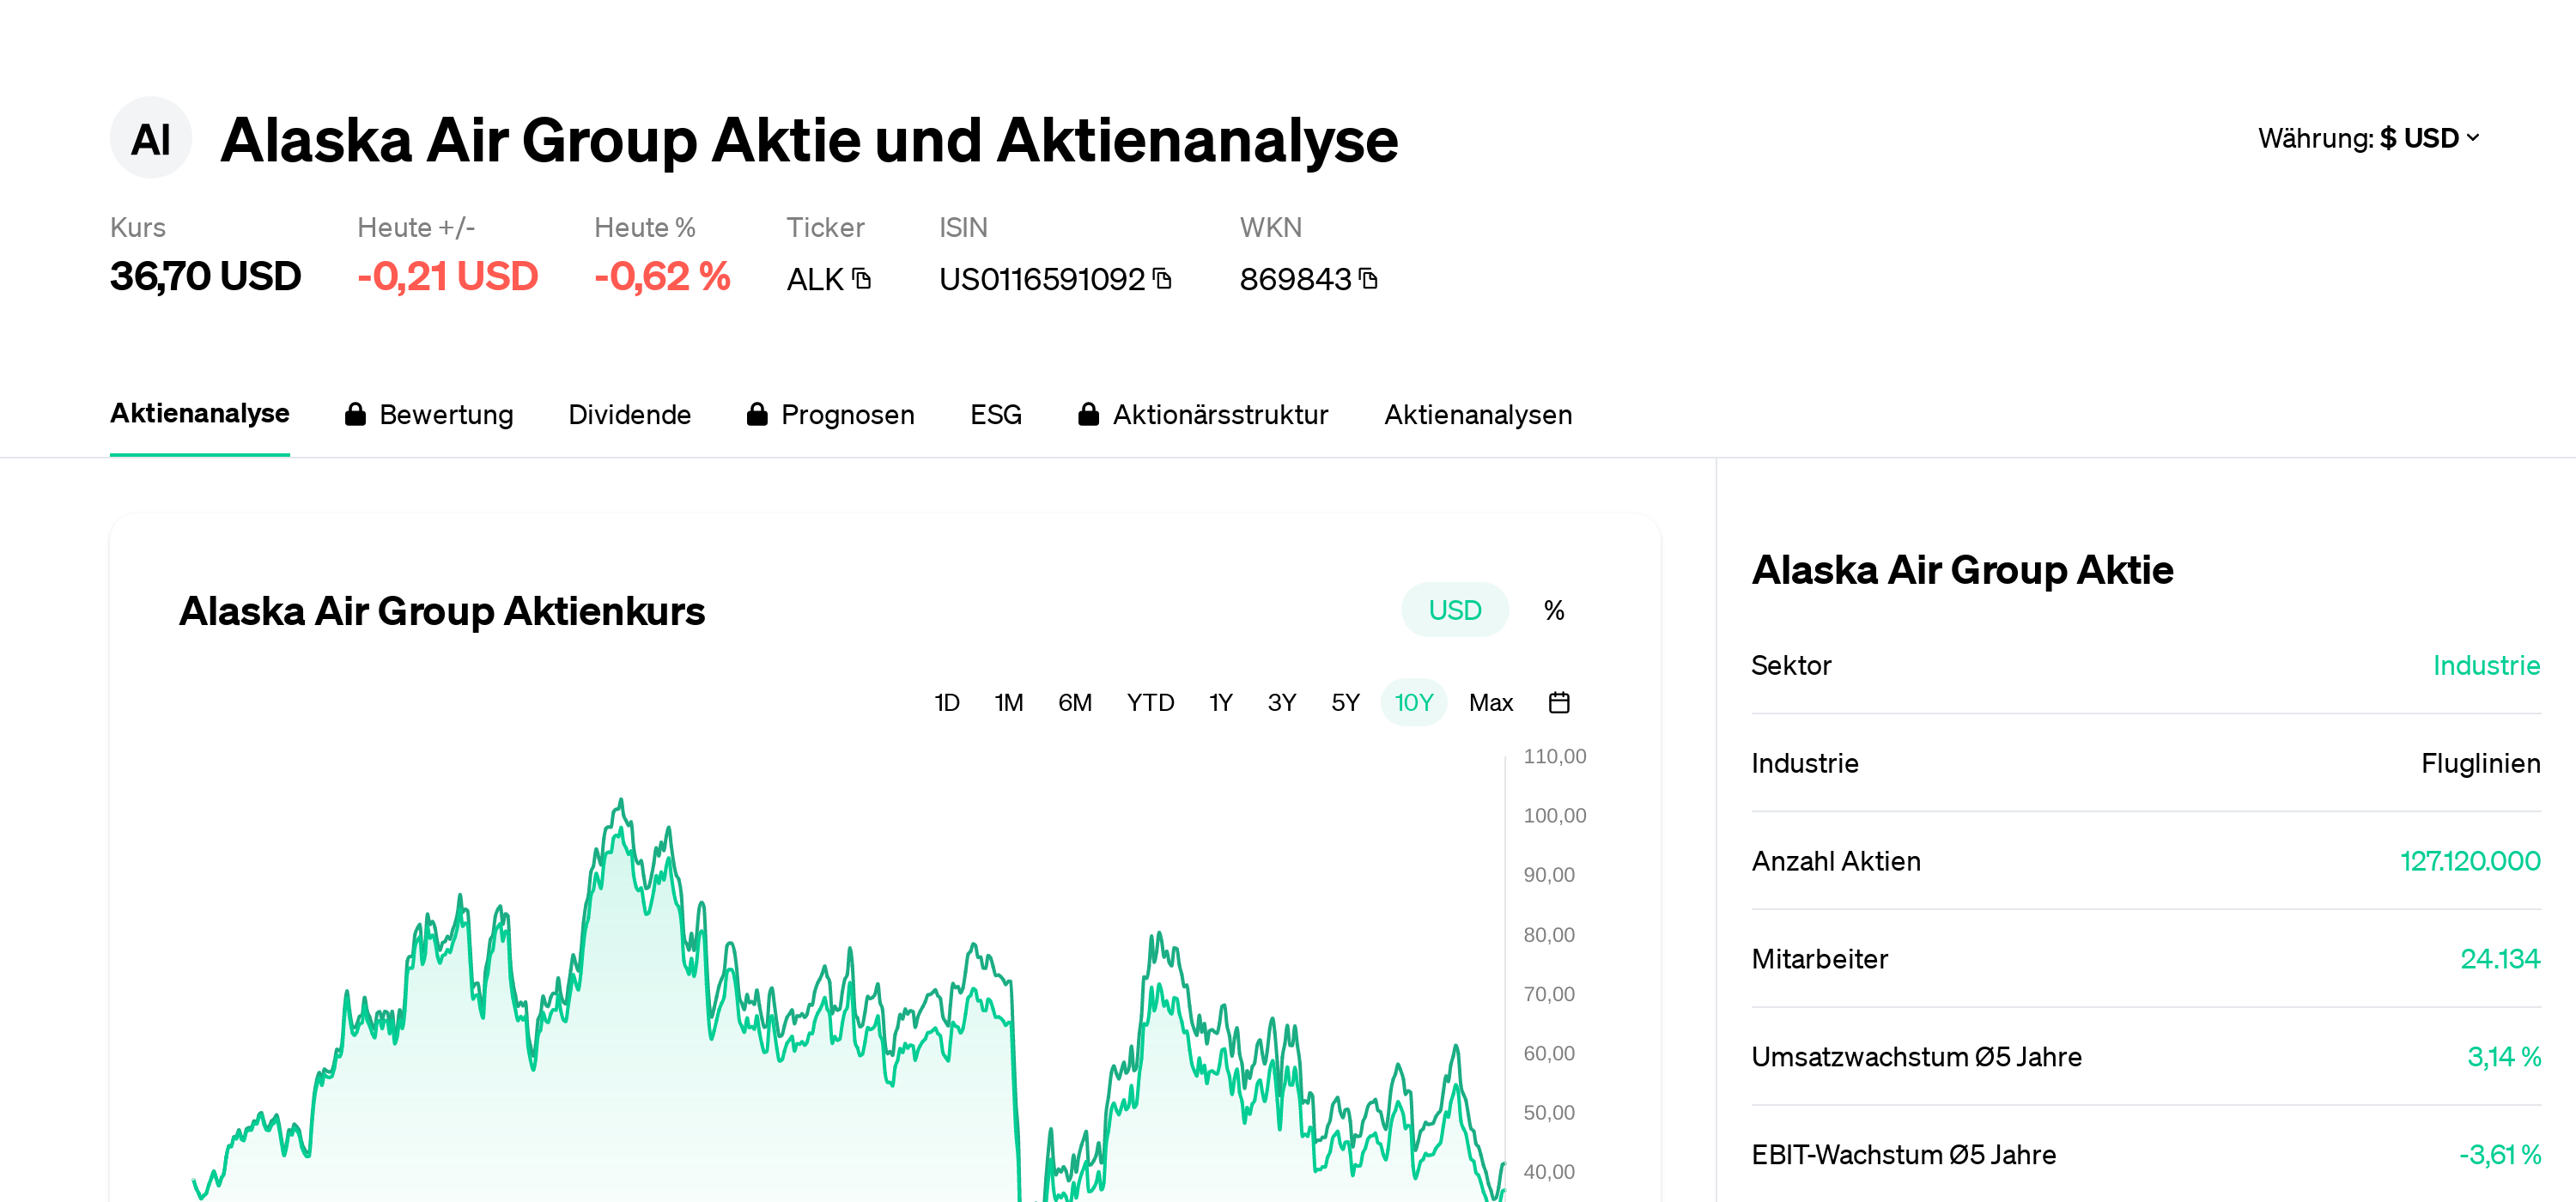2576x1202 pixels.
Task: Select the 5Y chart range
Action: click(1346, 703)
